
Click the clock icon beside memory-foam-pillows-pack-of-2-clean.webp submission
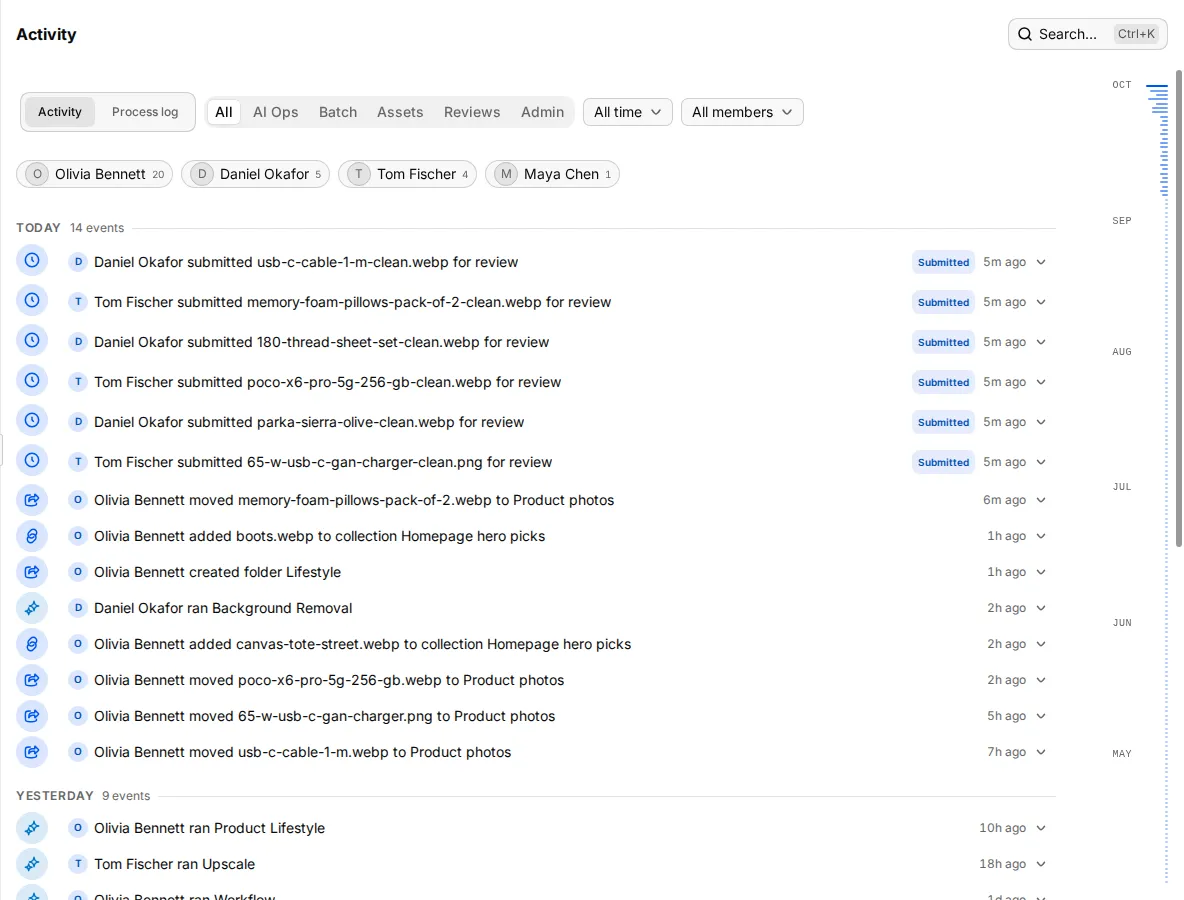tap(32, 301)
